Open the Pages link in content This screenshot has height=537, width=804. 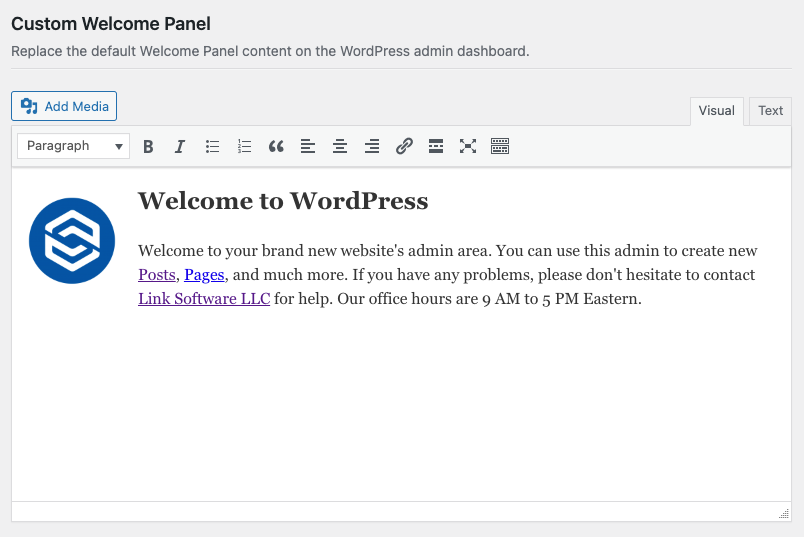204,275
